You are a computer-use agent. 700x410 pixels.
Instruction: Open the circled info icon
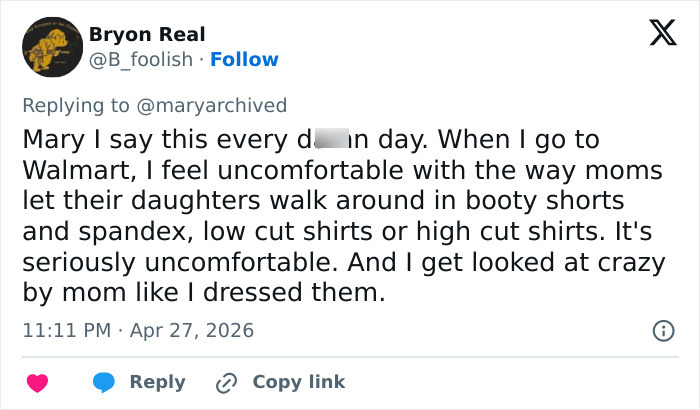[662, 331]
